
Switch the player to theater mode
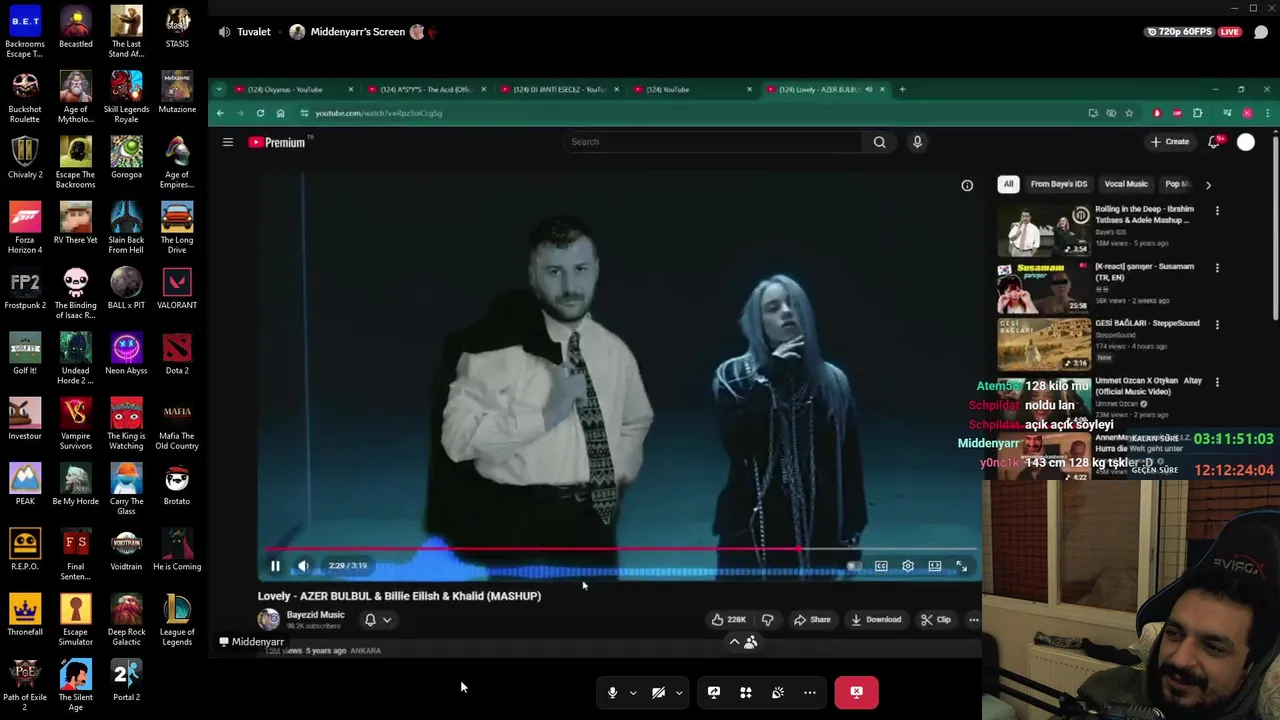tap(935, 566)
